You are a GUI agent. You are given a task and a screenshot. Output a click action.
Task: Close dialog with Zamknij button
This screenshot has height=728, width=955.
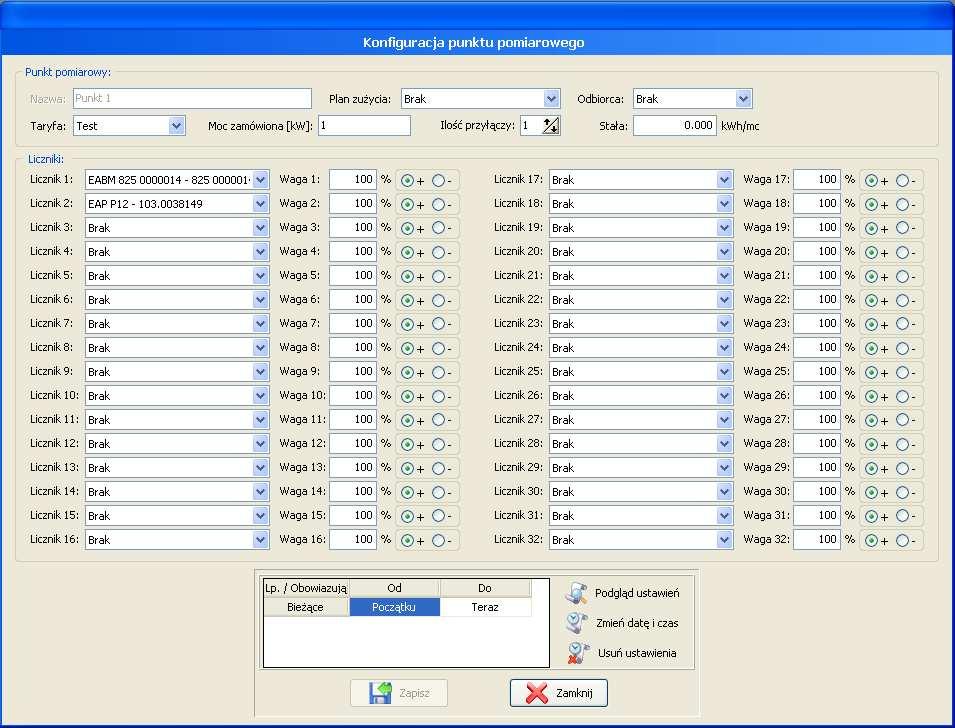click(559, 693)
